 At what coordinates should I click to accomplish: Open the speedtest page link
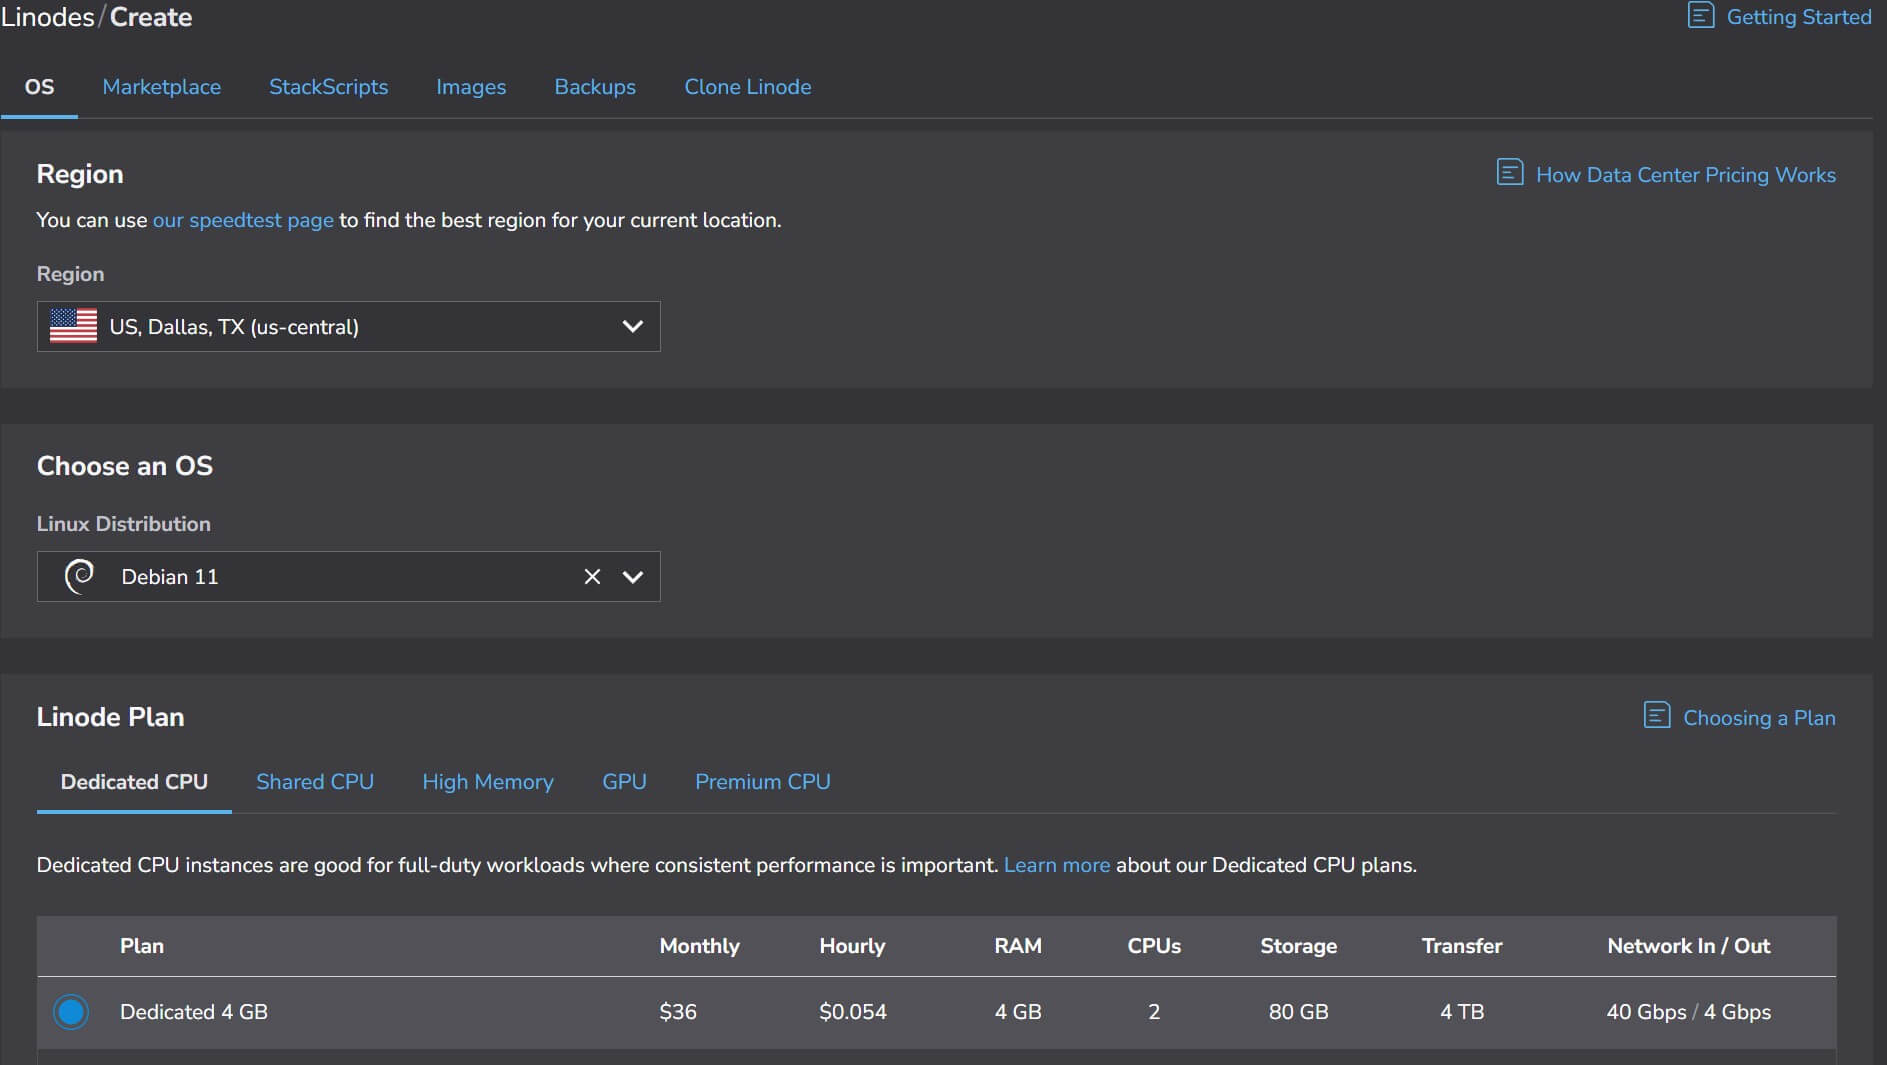[243, 220]
